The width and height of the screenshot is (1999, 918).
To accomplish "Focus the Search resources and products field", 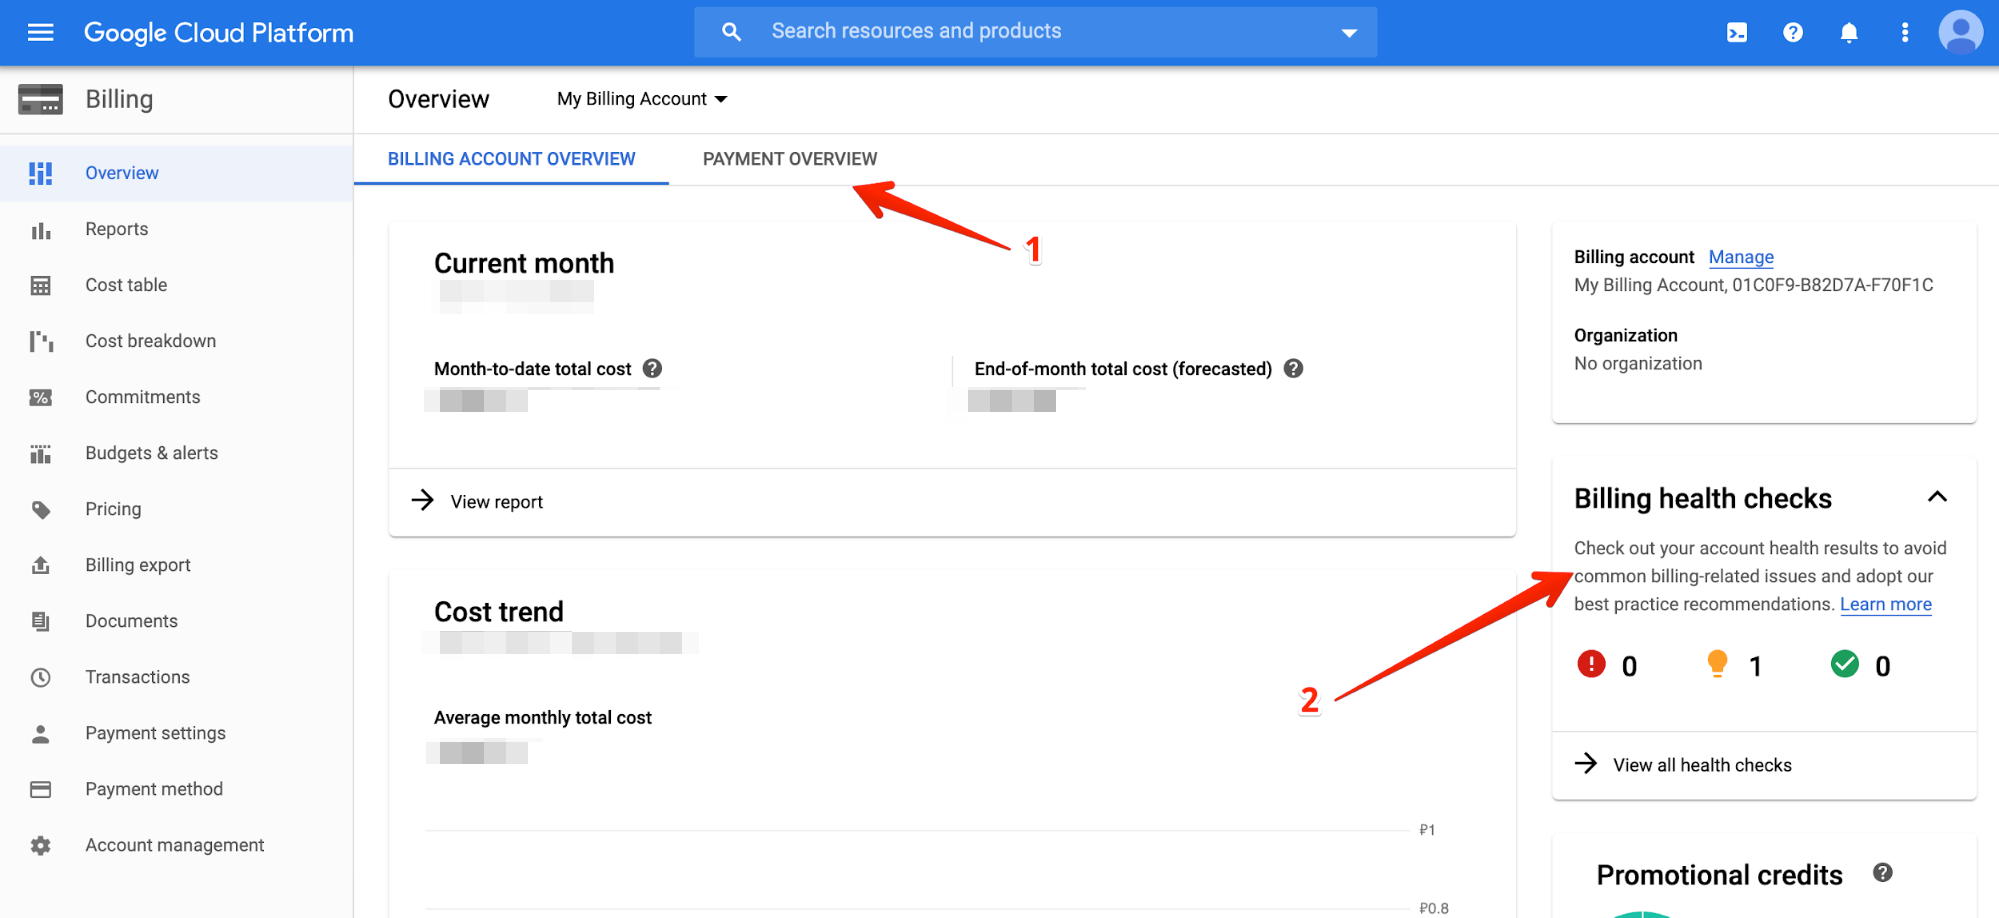I will point(1036,32).
